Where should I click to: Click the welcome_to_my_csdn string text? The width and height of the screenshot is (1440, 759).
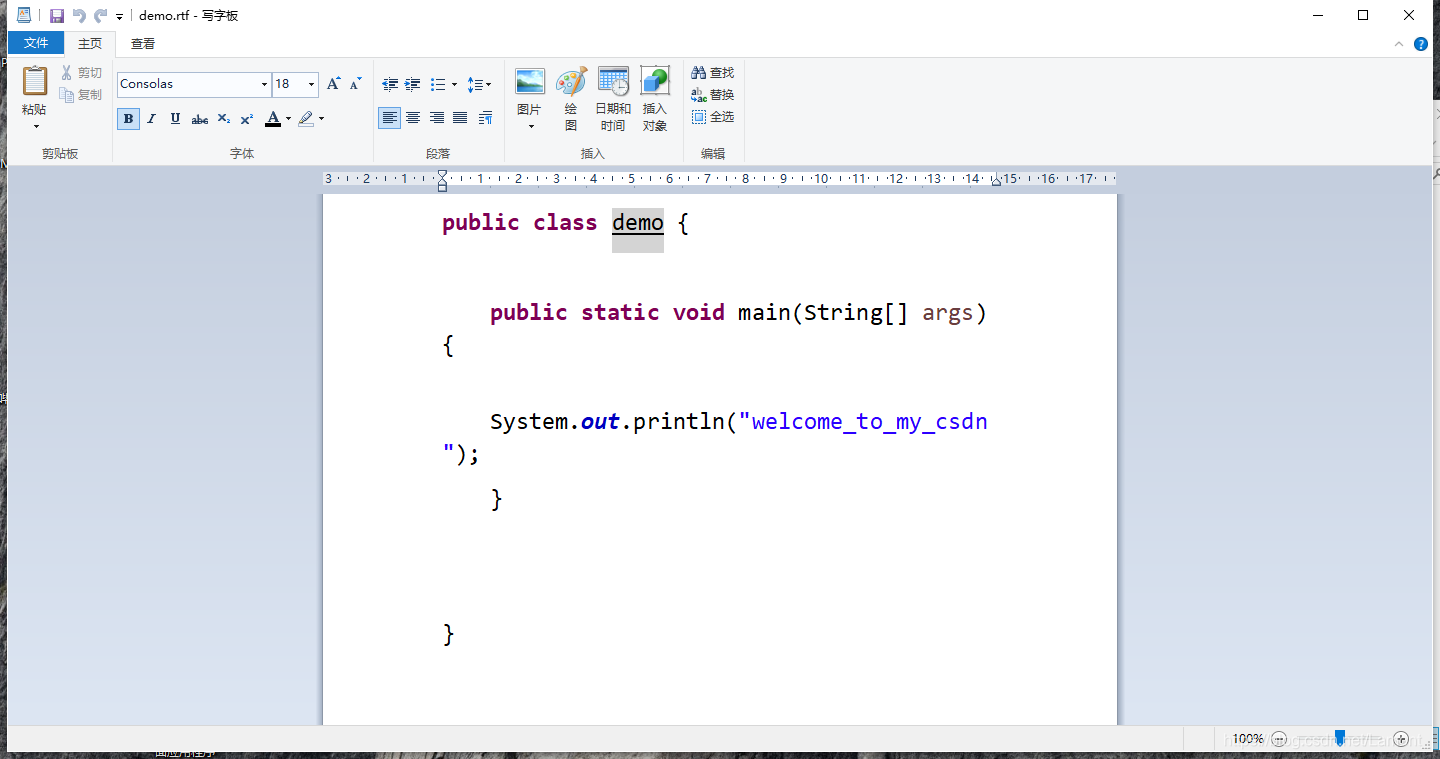point(869,422)
